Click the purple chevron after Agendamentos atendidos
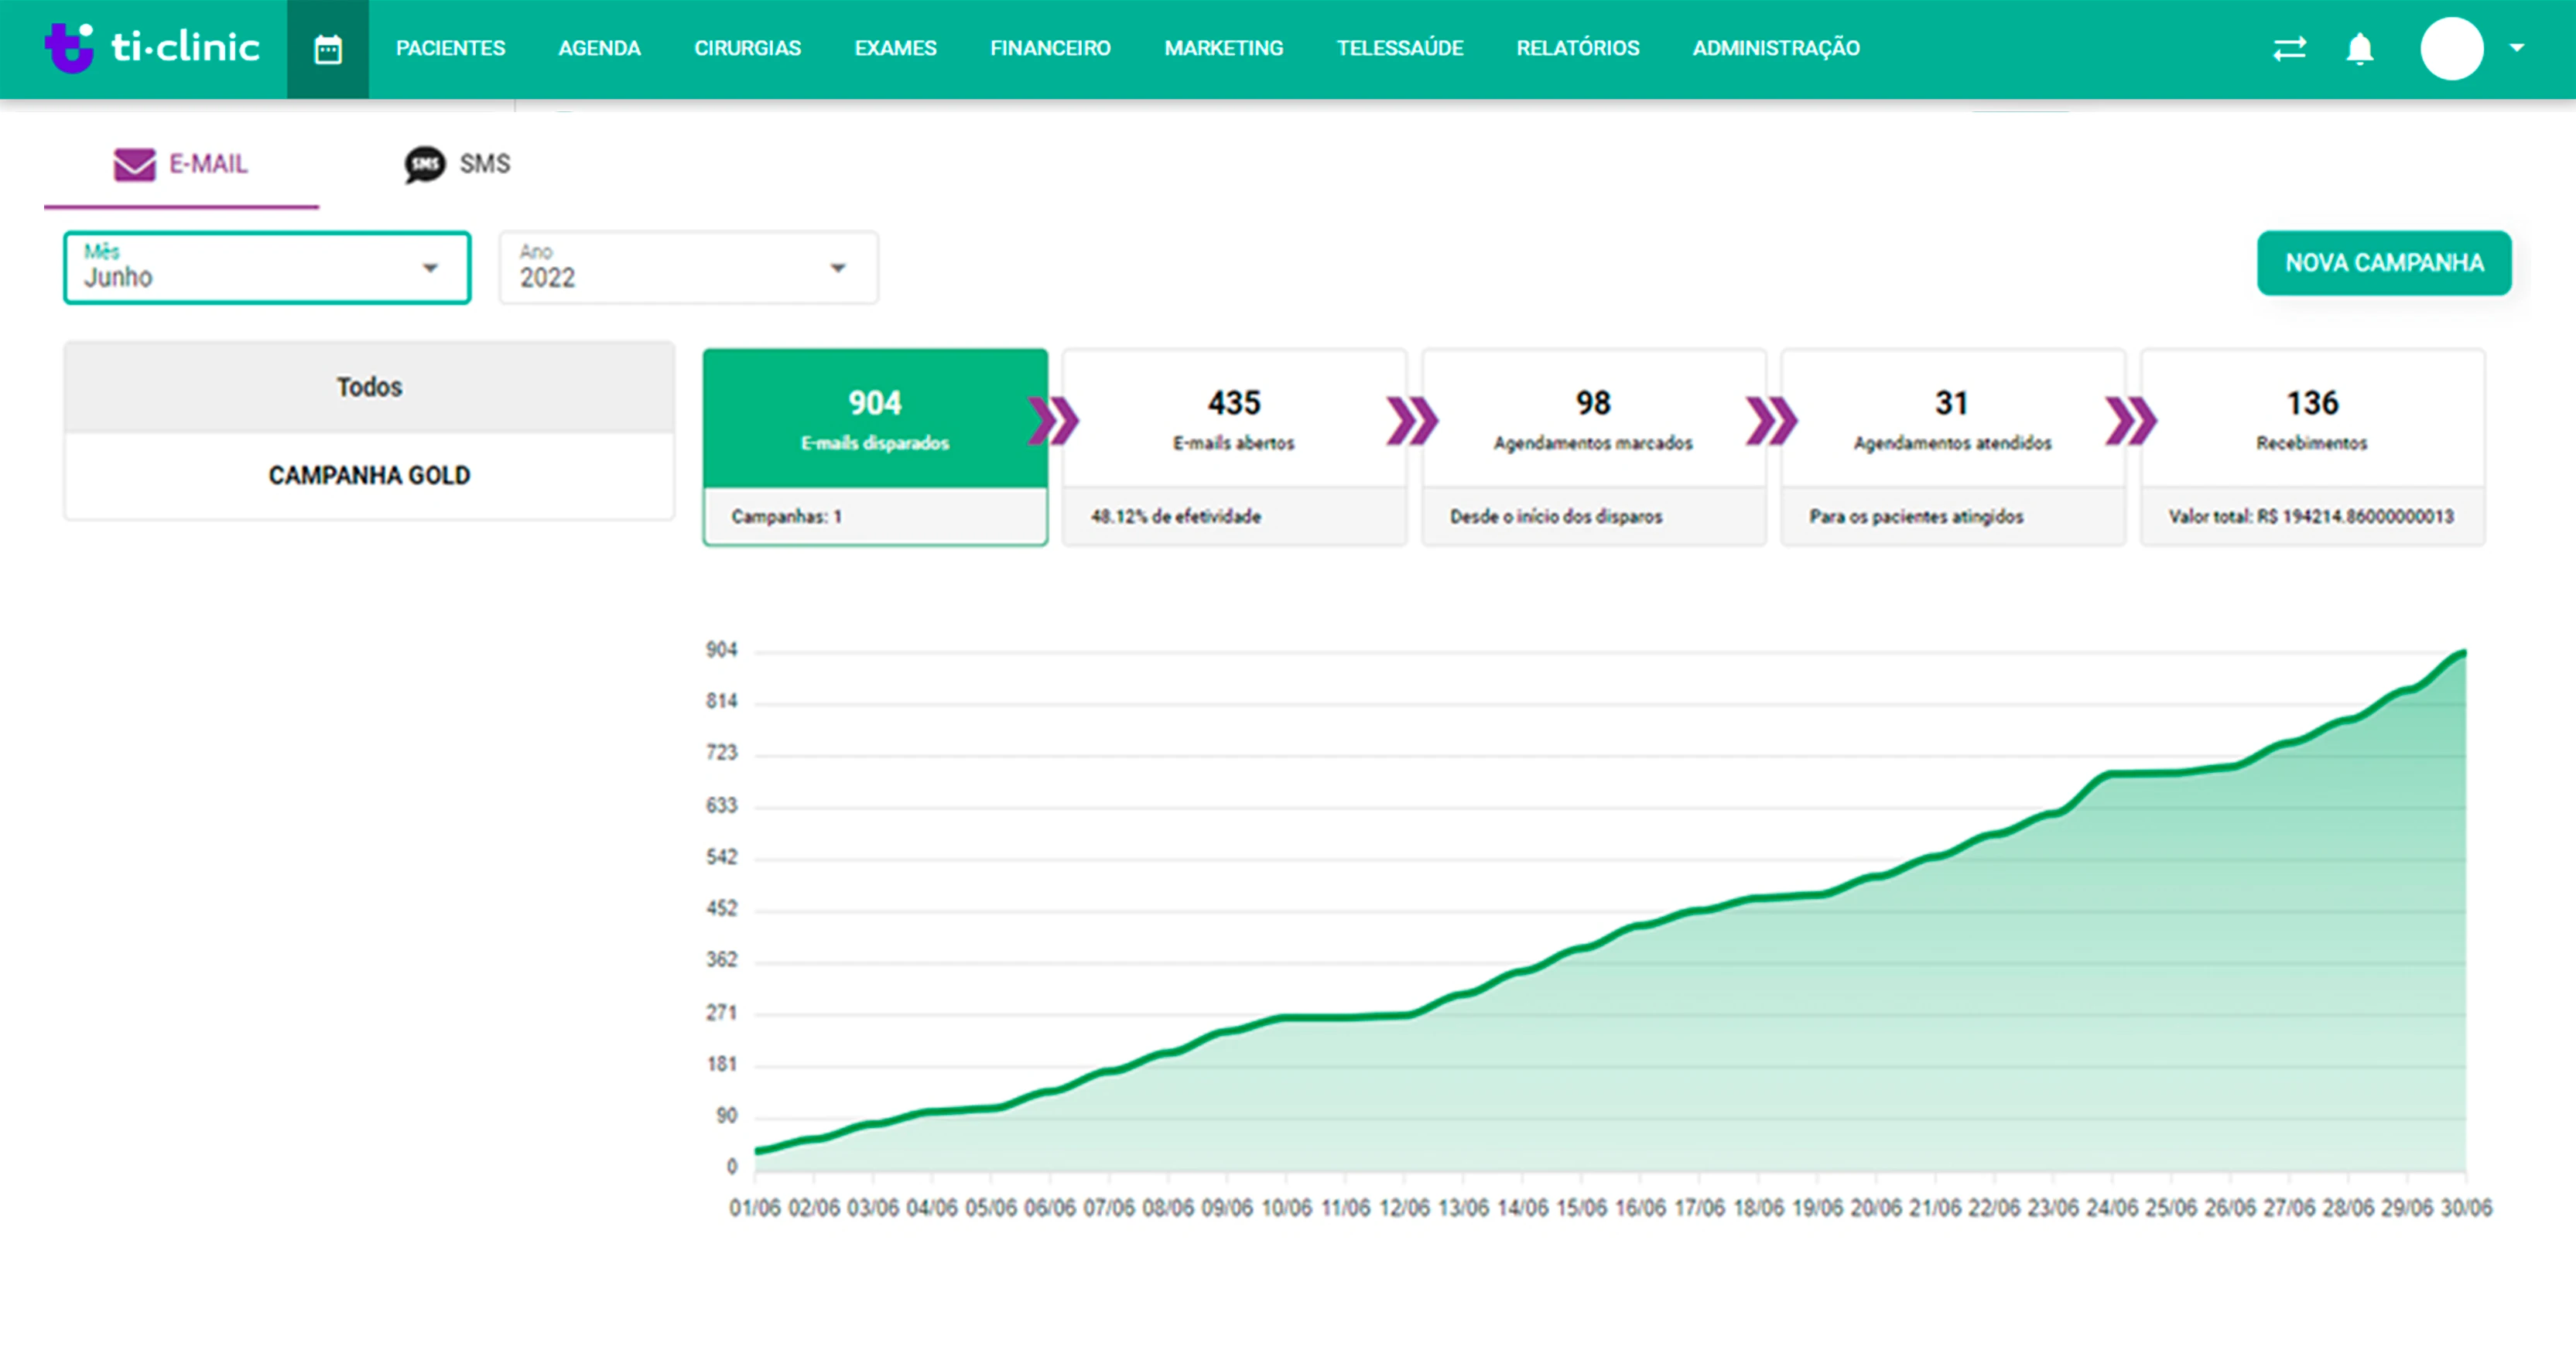 2130,421
